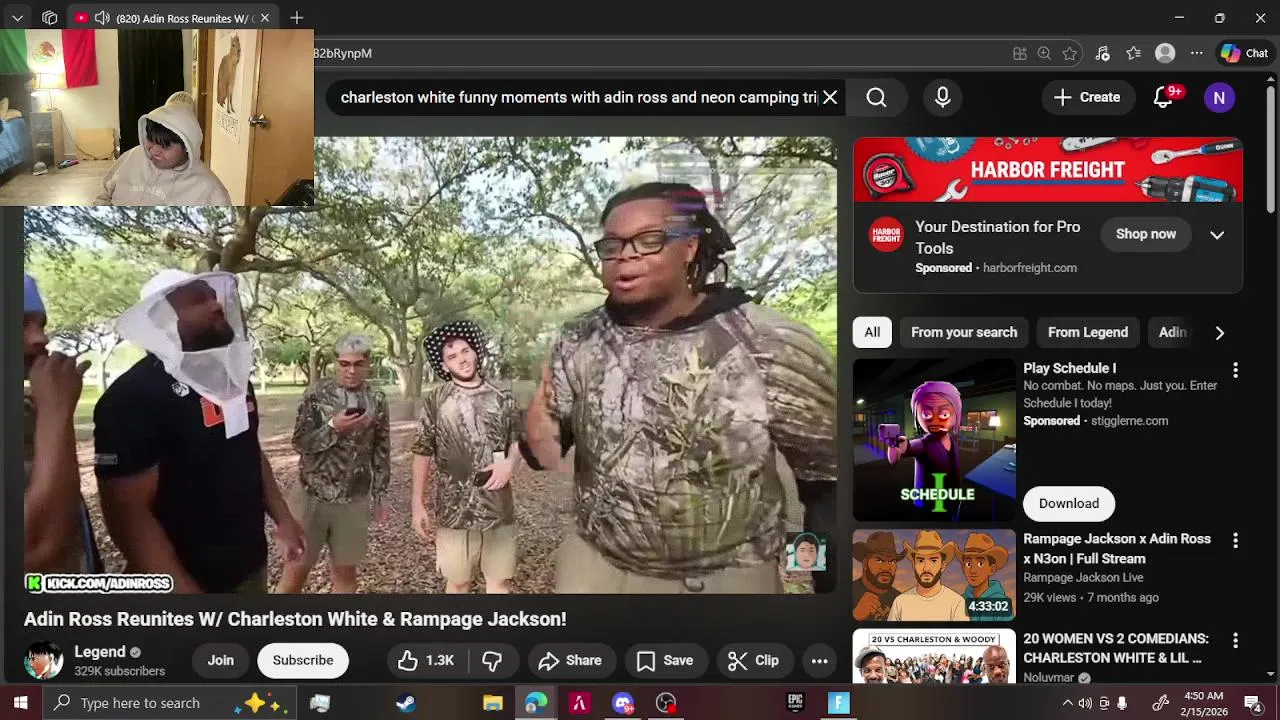Click 'Rampage Jackson Live' channel name

(1083, 578)
